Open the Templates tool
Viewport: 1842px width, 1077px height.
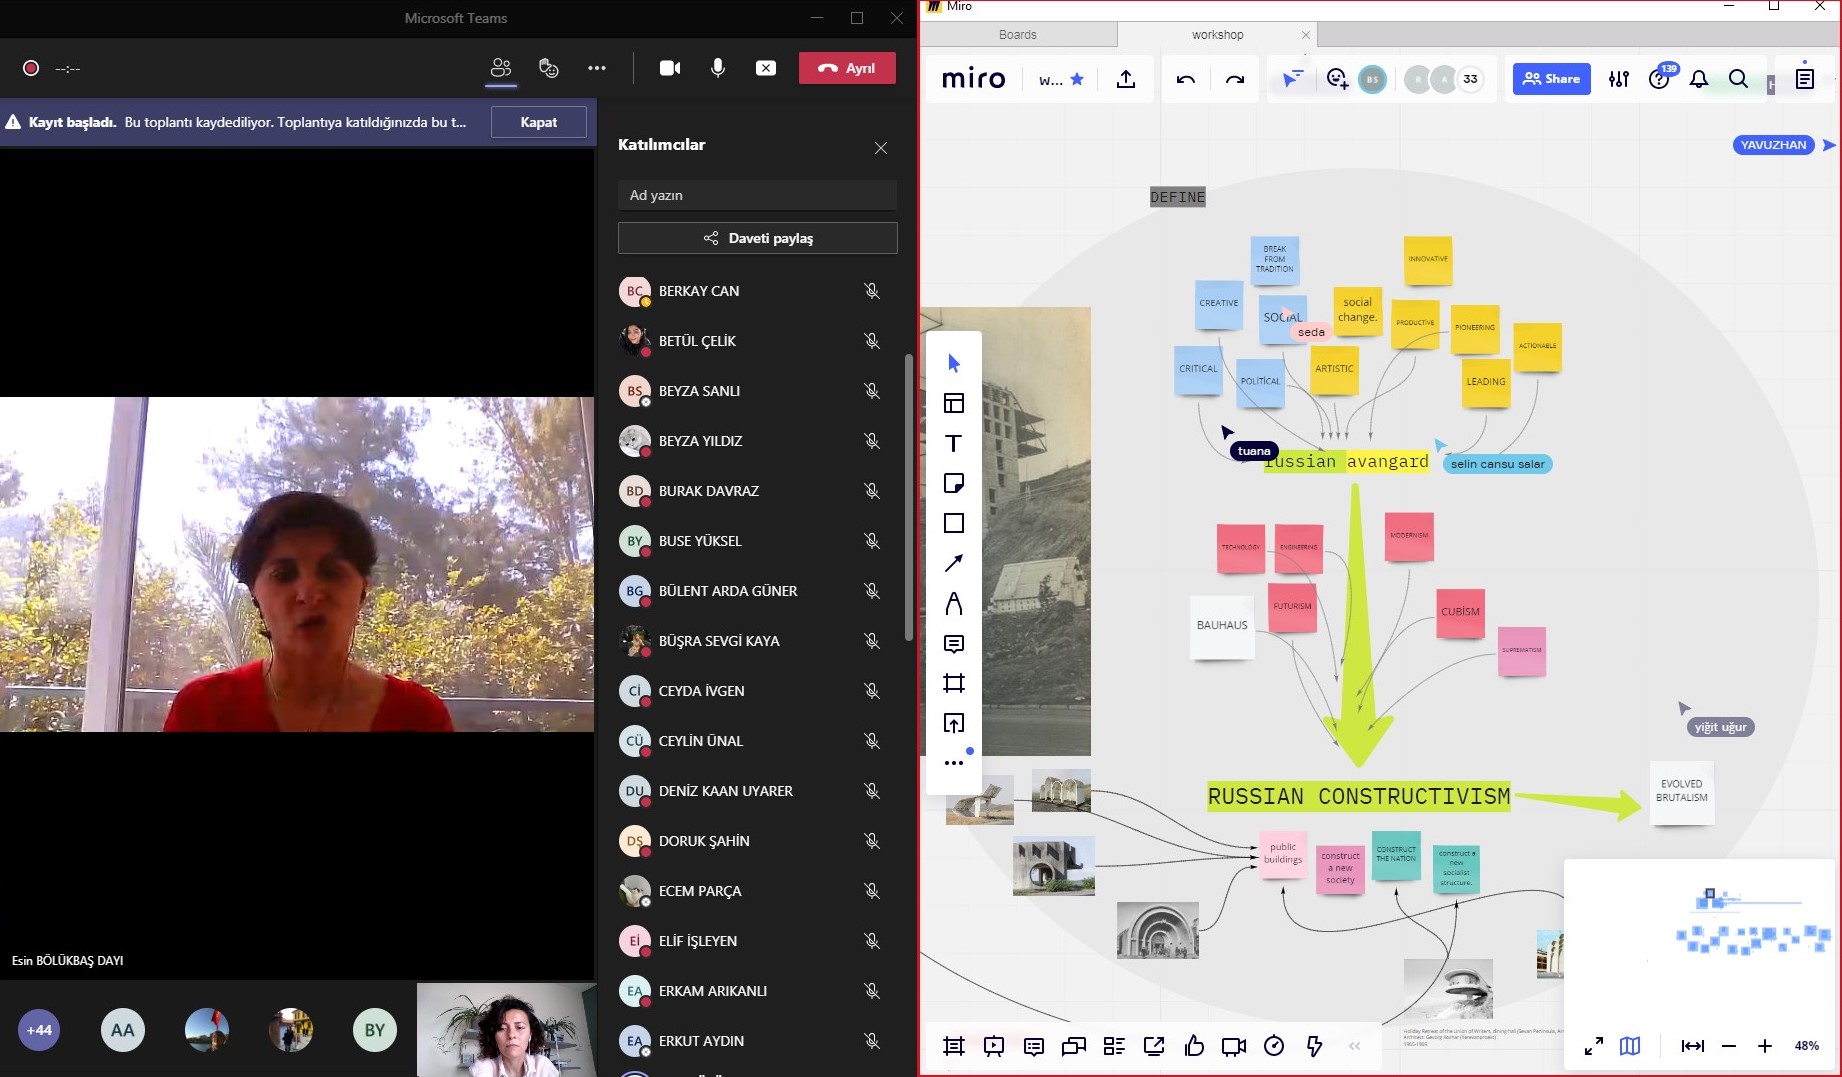point(954,403)
